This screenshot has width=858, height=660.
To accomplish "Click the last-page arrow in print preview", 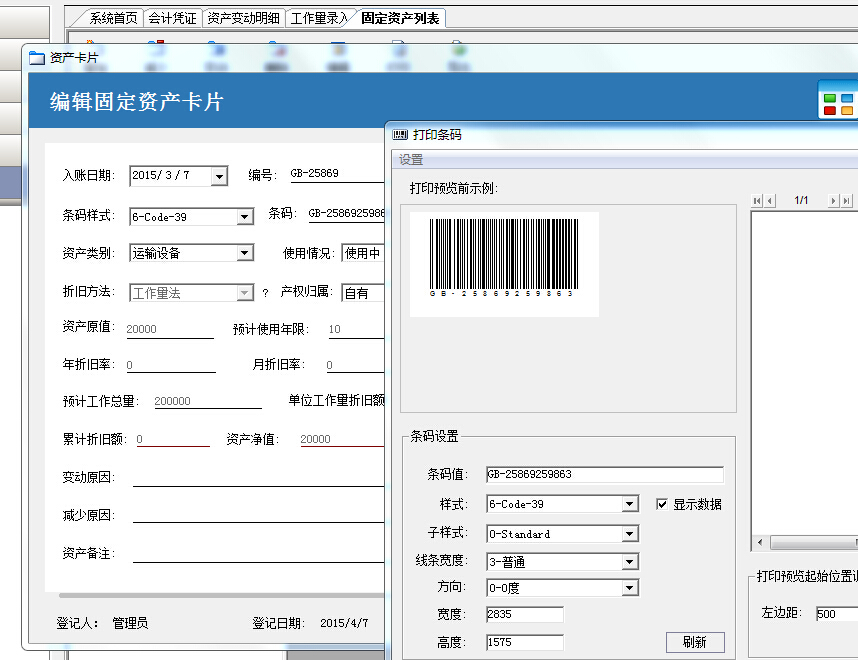I will [x=846, y=200].
